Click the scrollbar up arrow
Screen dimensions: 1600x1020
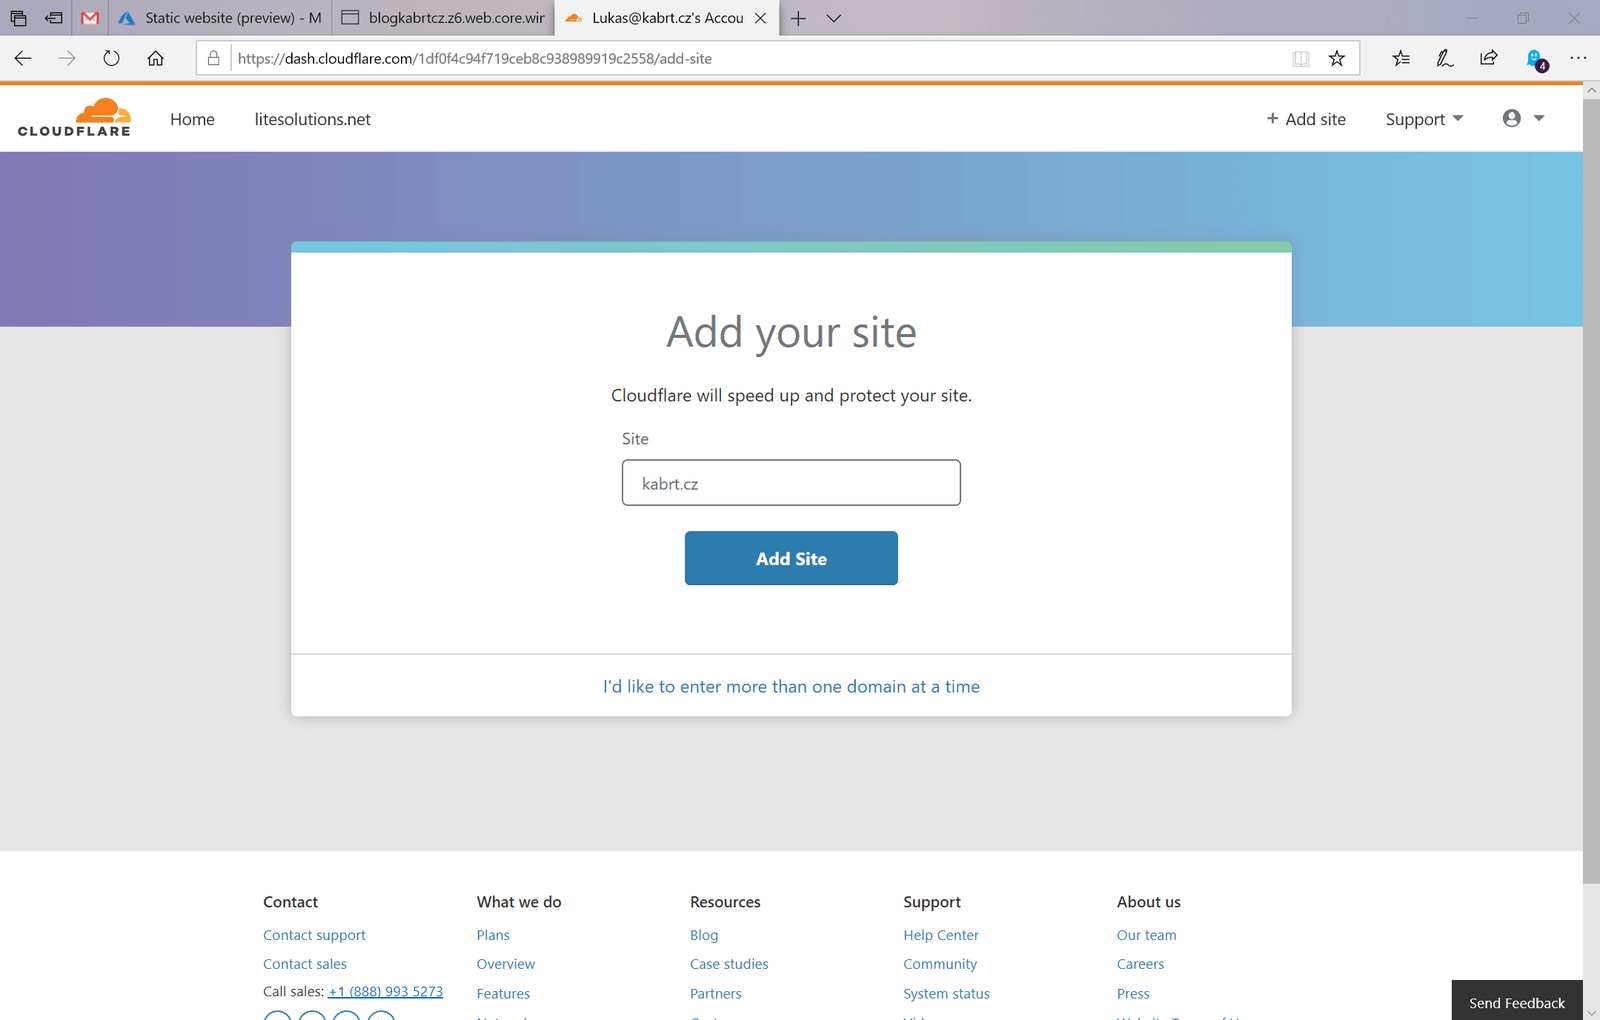pyautogui.click(x=1591, y=90)
